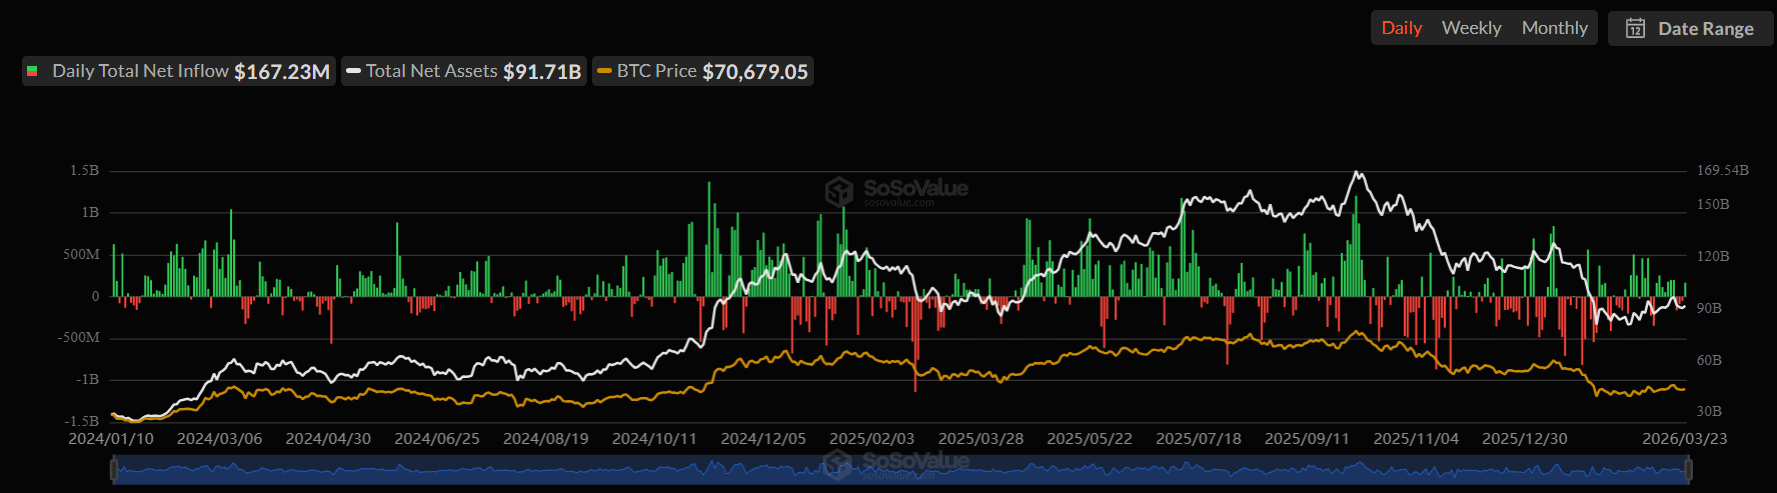Click the 90B right axis label
The image size is (1777, 493).
pyautogui.click(x=1709, y=309)
